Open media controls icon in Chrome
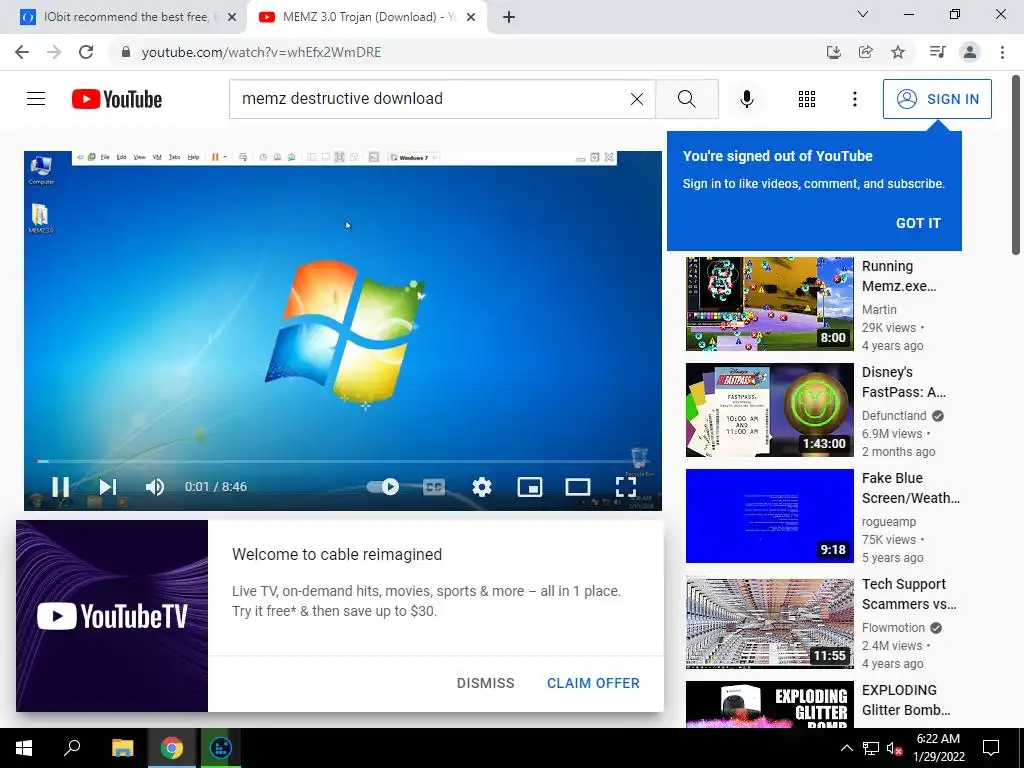The height and width of the screenshot is (768, 1024). pyautogui.click(x=938, y=52)
